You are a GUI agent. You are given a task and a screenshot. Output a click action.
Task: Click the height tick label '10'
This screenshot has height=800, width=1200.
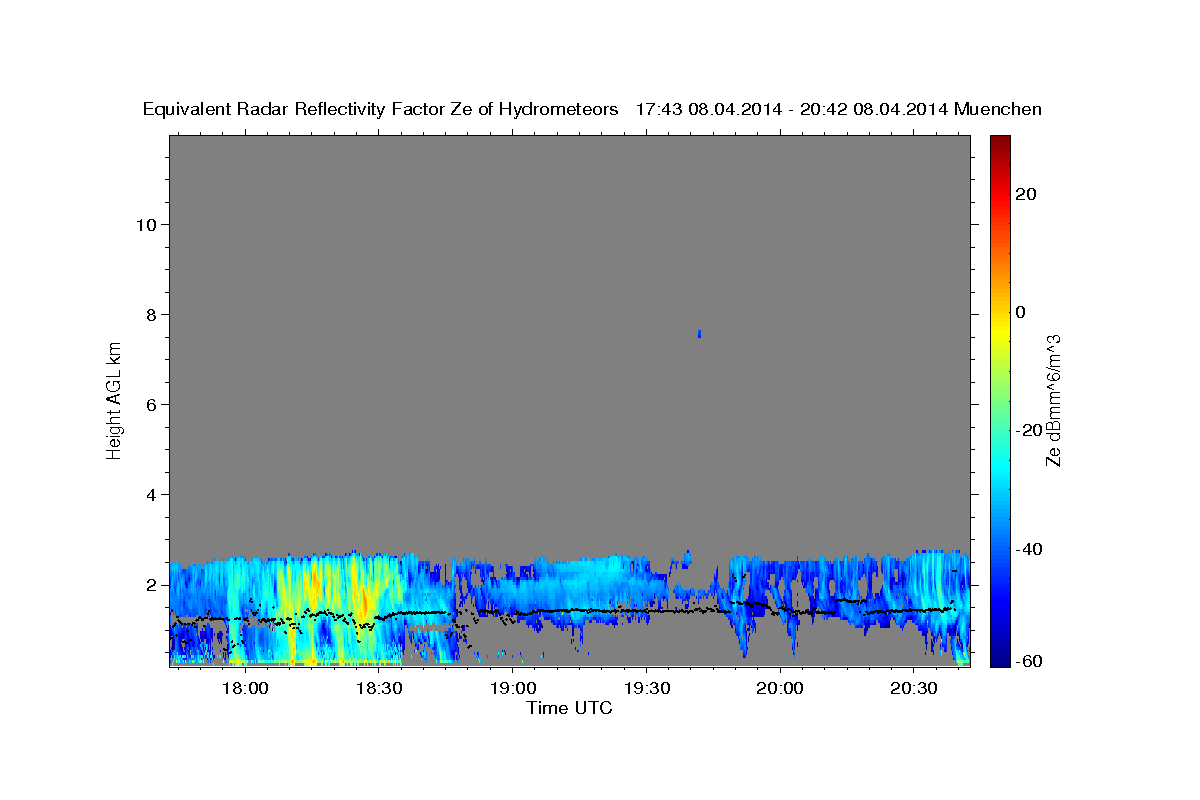click(x=145, y=224)
